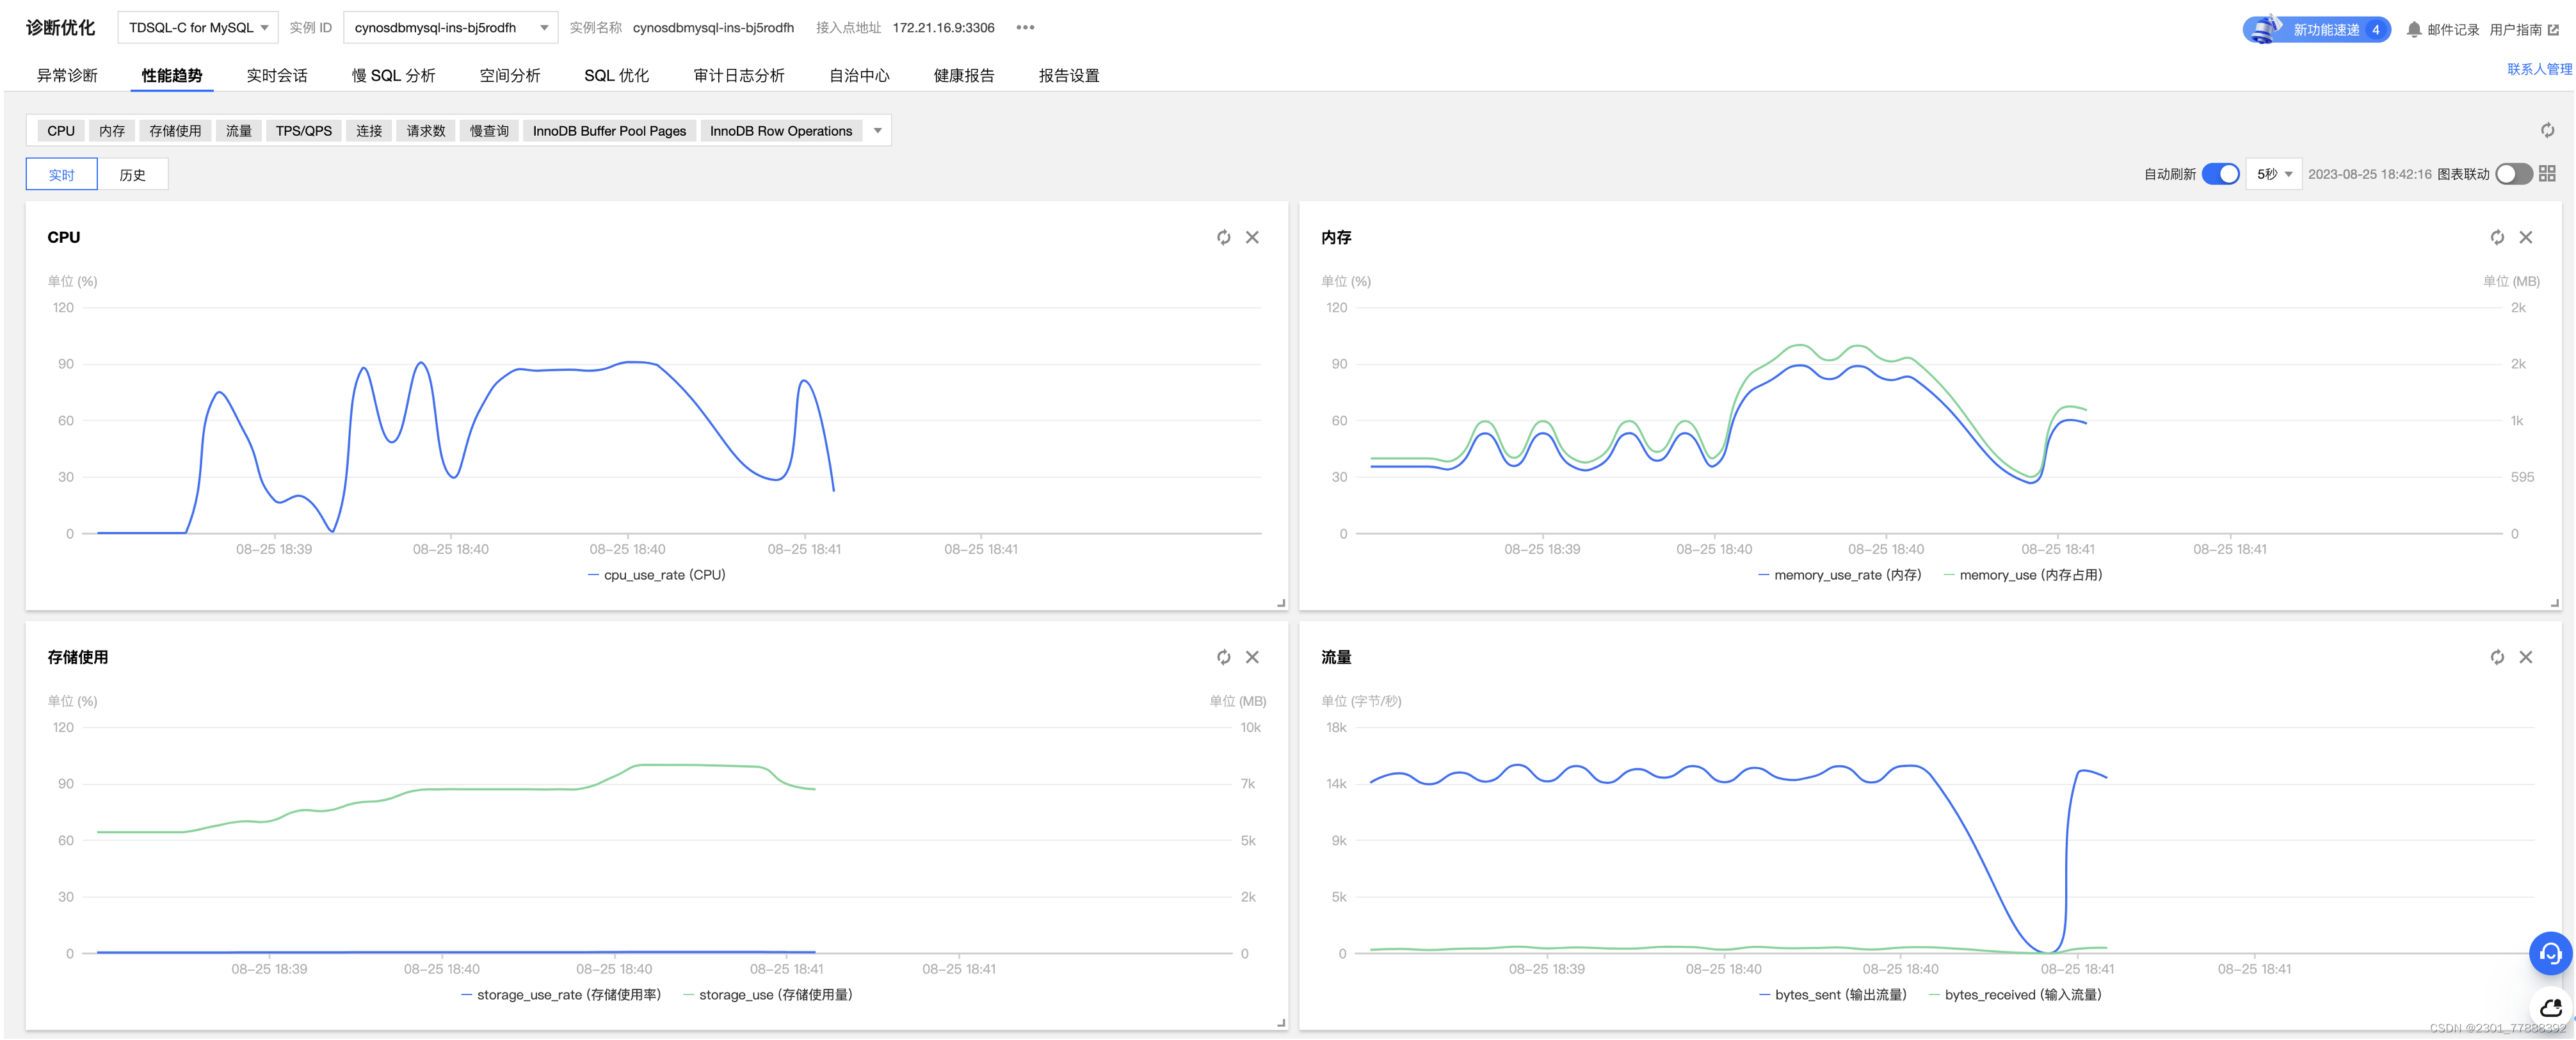
Task: Click the 流量 metric tag
Action: point(239,131)
